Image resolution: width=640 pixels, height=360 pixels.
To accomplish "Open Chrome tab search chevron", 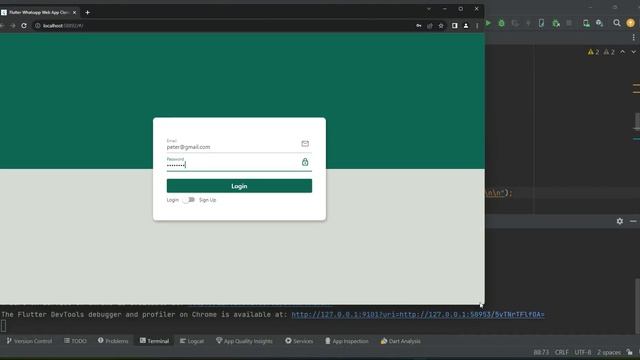I will (429, 9).
